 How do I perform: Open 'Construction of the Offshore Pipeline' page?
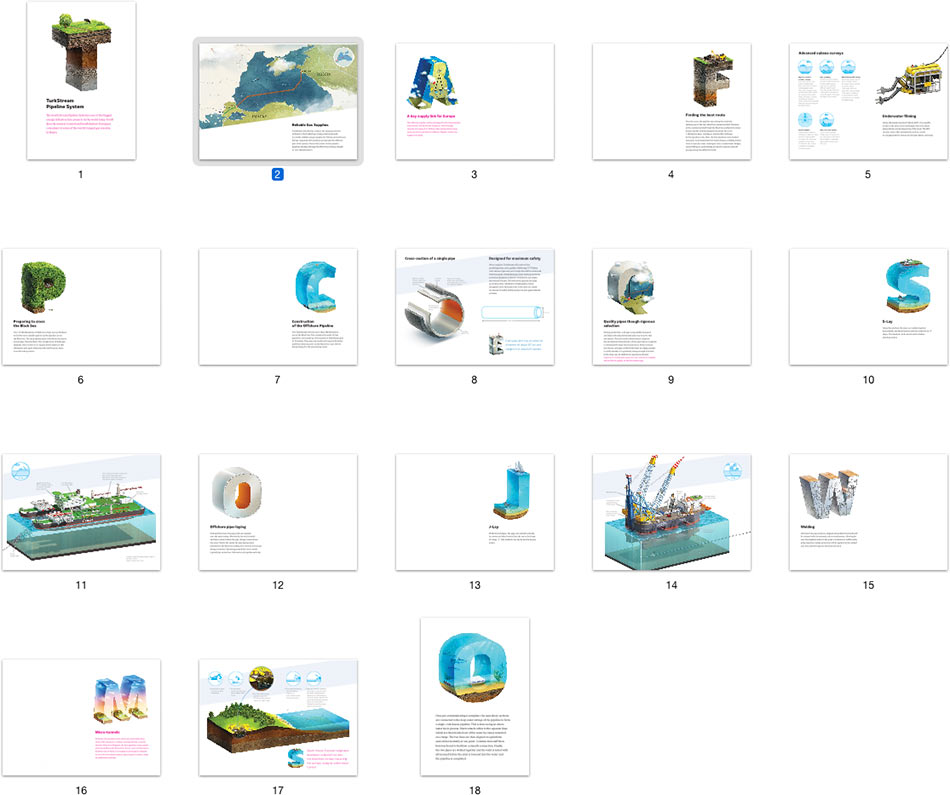[278, 306]
